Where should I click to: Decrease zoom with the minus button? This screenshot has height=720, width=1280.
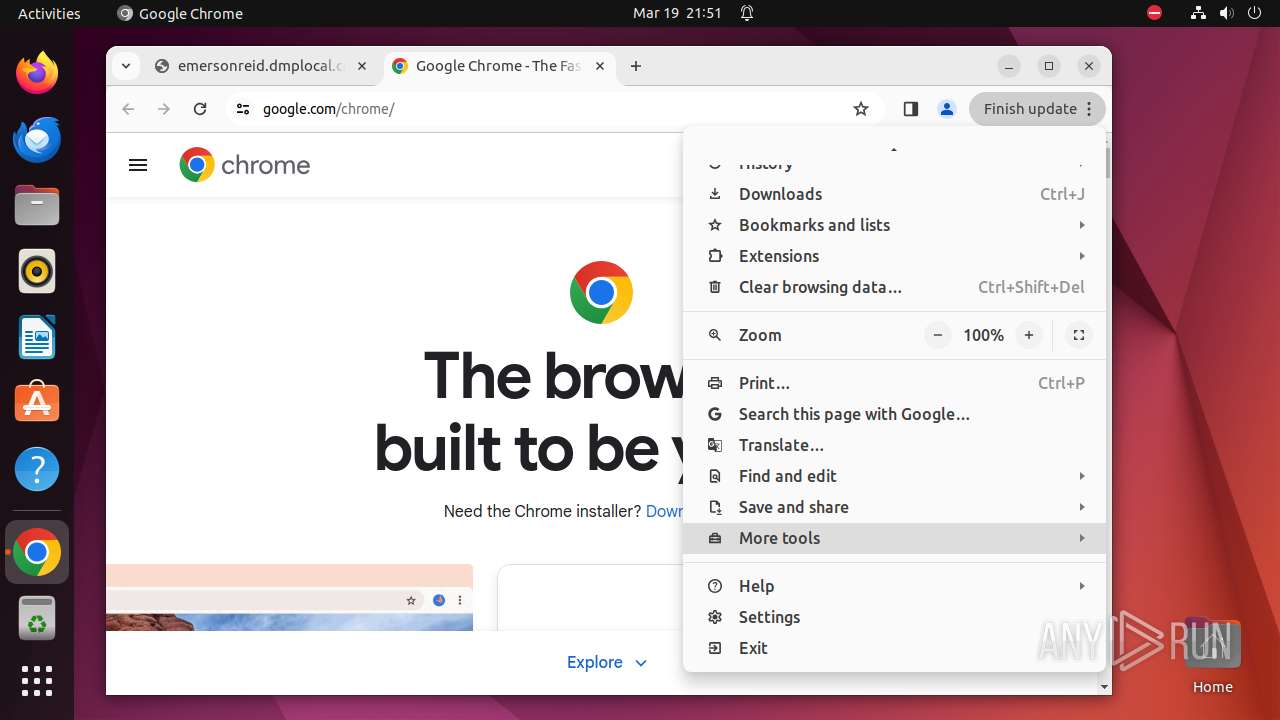[x=937, y=335]
